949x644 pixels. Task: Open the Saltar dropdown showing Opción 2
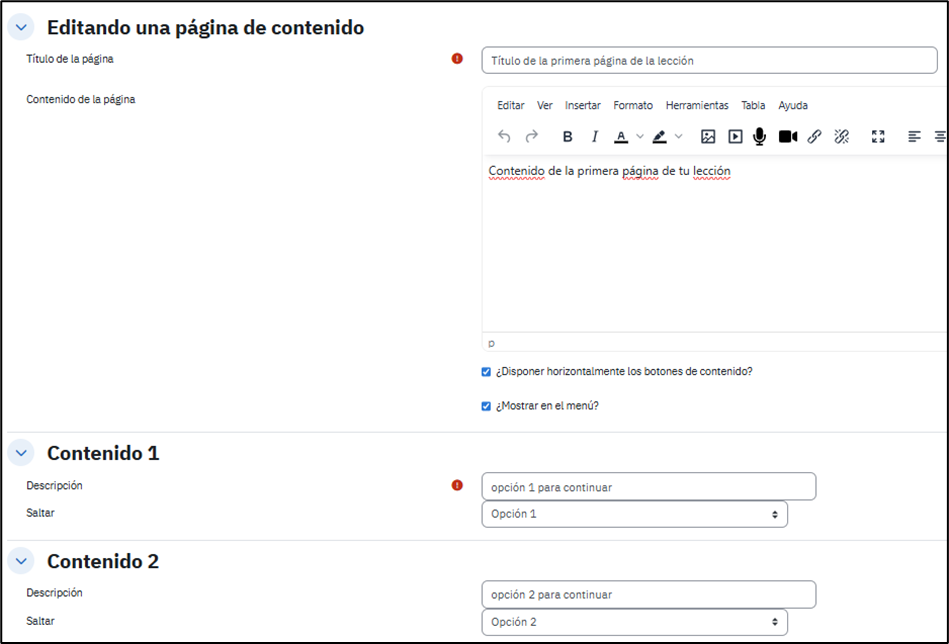(x=634, y=622)
